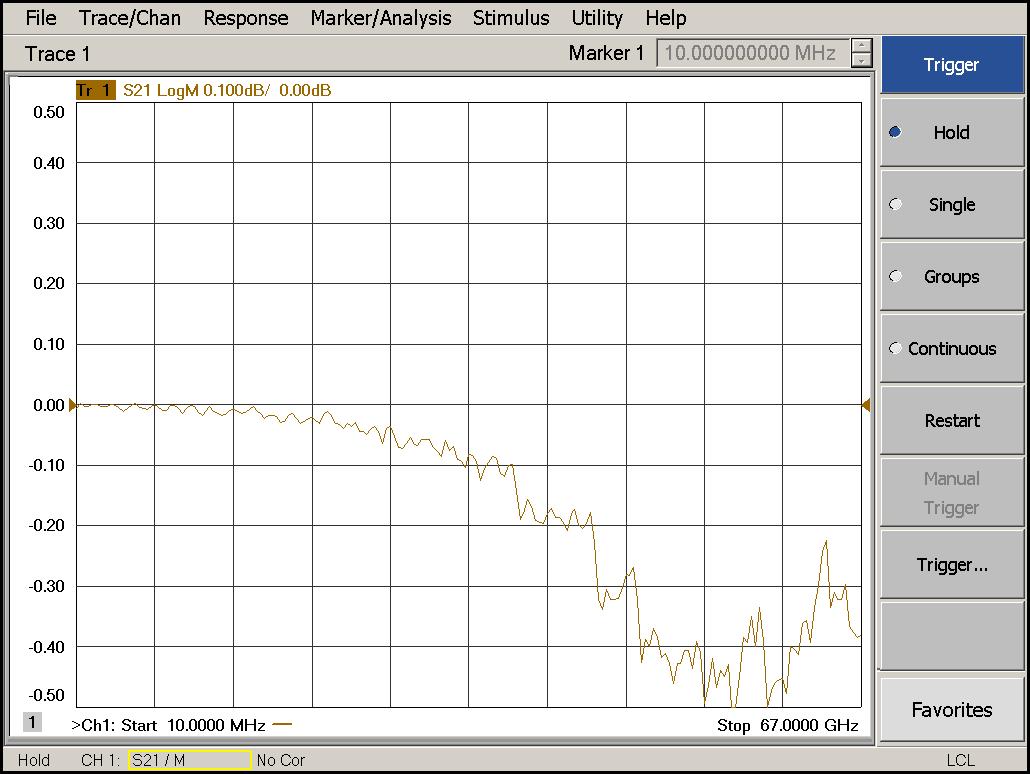Select the Hold trigger radio option
1030x774 pixels.
click(x=952, y=132)
